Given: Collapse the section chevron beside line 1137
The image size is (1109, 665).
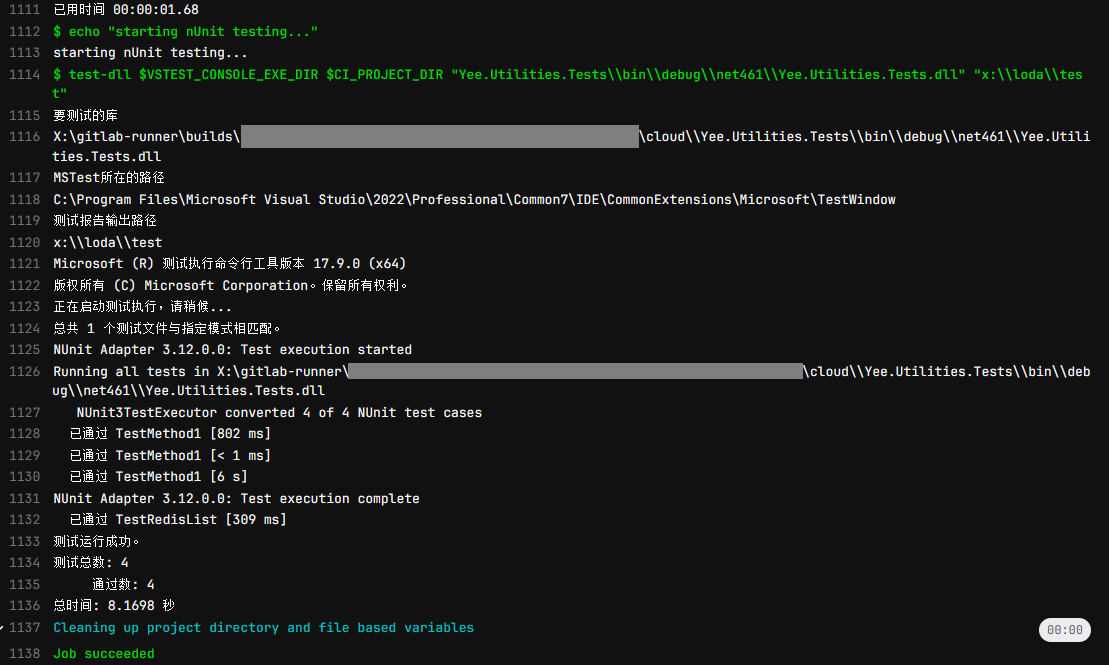Looking at the screenshot, I should point(3,627).
